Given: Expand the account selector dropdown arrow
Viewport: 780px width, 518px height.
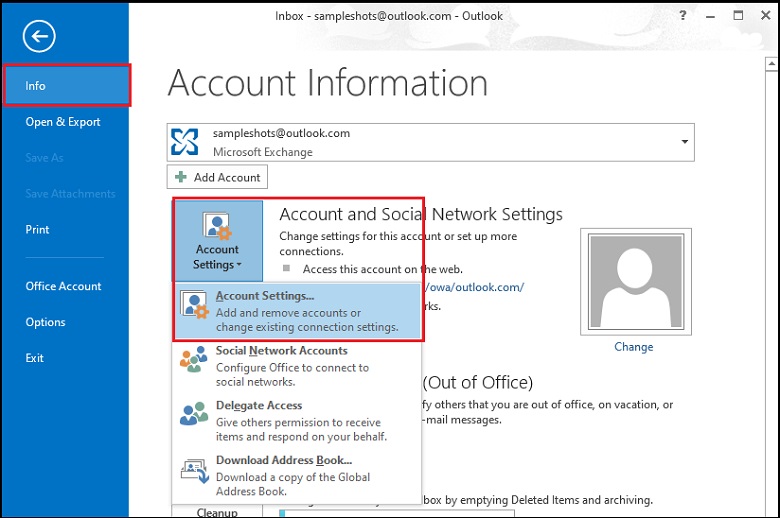Looking at the screenshot, I should point(684,142).
